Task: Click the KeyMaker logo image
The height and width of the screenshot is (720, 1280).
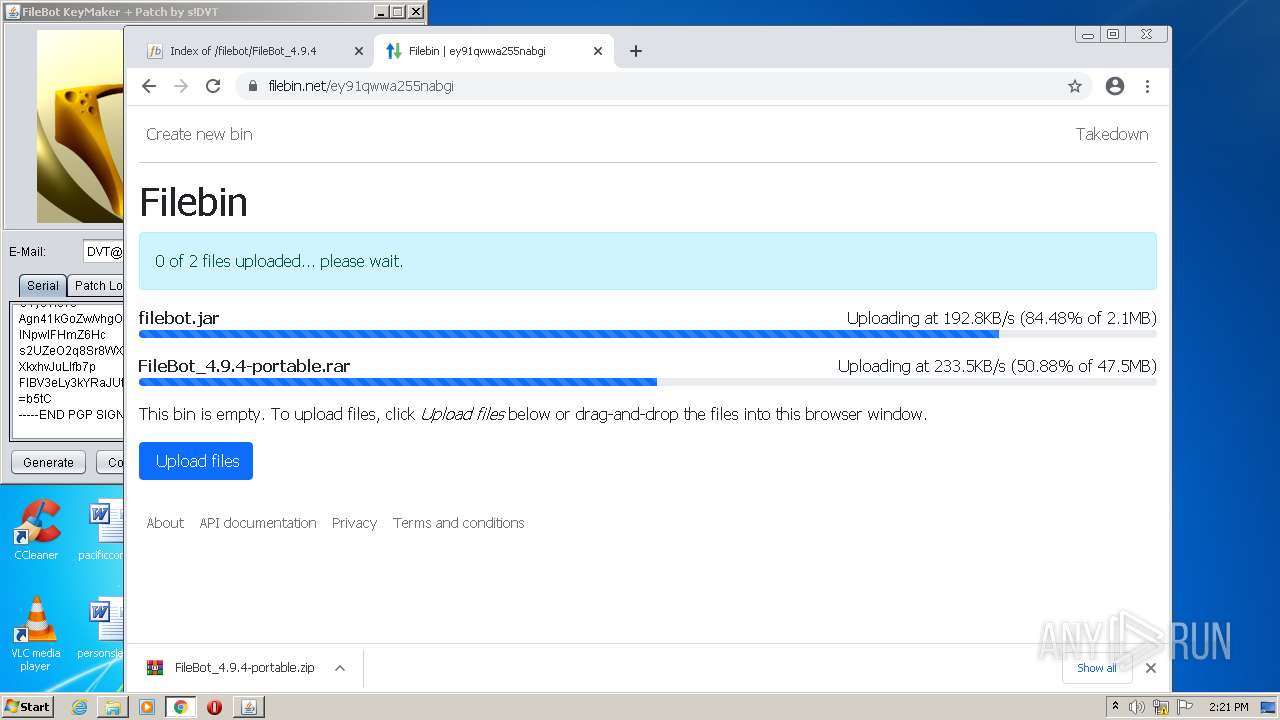Action: click(x=80, y=126)
